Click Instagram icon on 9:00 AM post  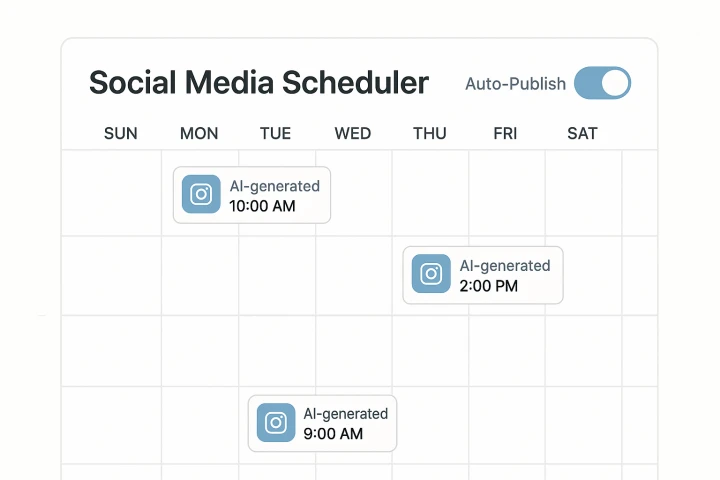[276, 423]
